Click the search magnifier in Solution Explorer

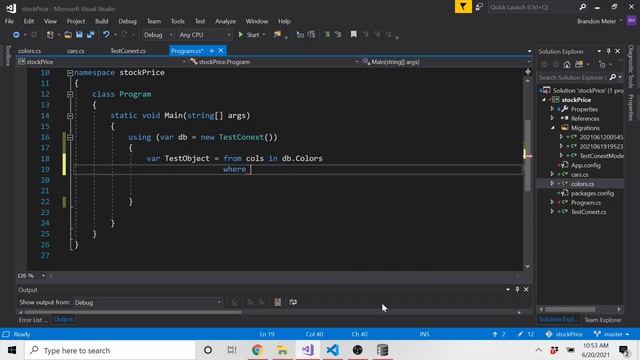[613, 77]
